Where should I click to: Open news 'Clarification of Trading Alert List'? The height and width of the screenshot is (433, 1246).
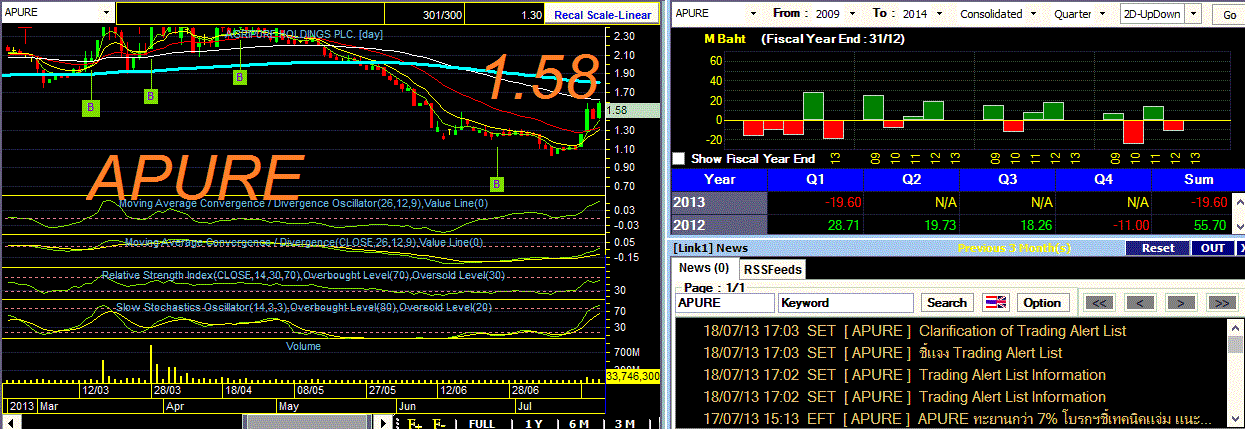1022,331
